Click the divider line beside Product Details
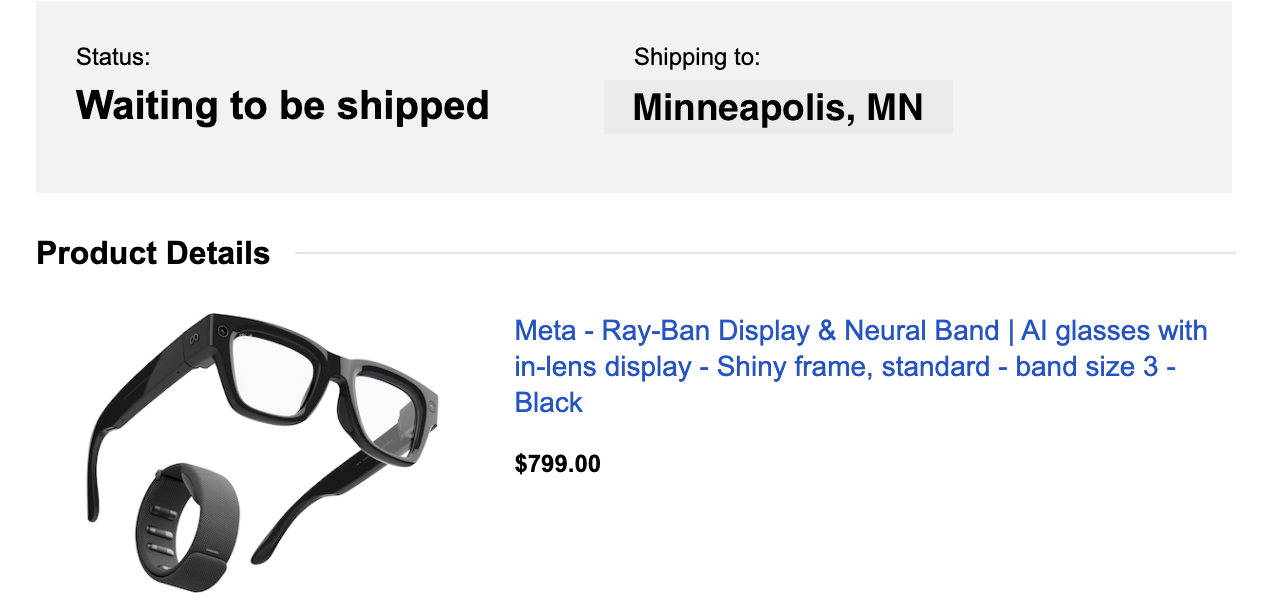The image size is (1270, 608). (x=765, y=253)
